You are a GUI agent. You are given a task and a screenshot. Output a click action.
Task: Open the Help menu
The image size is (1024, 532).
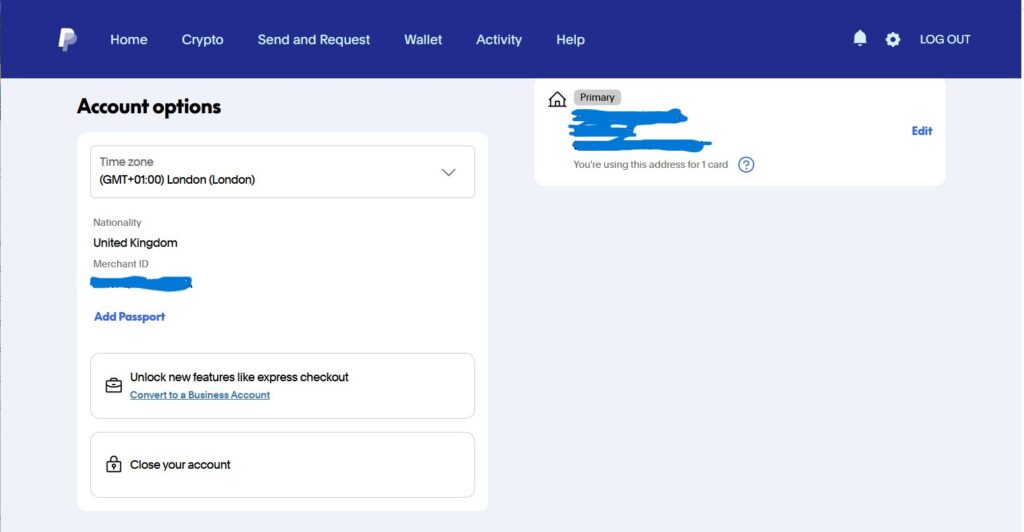[570, 39]
